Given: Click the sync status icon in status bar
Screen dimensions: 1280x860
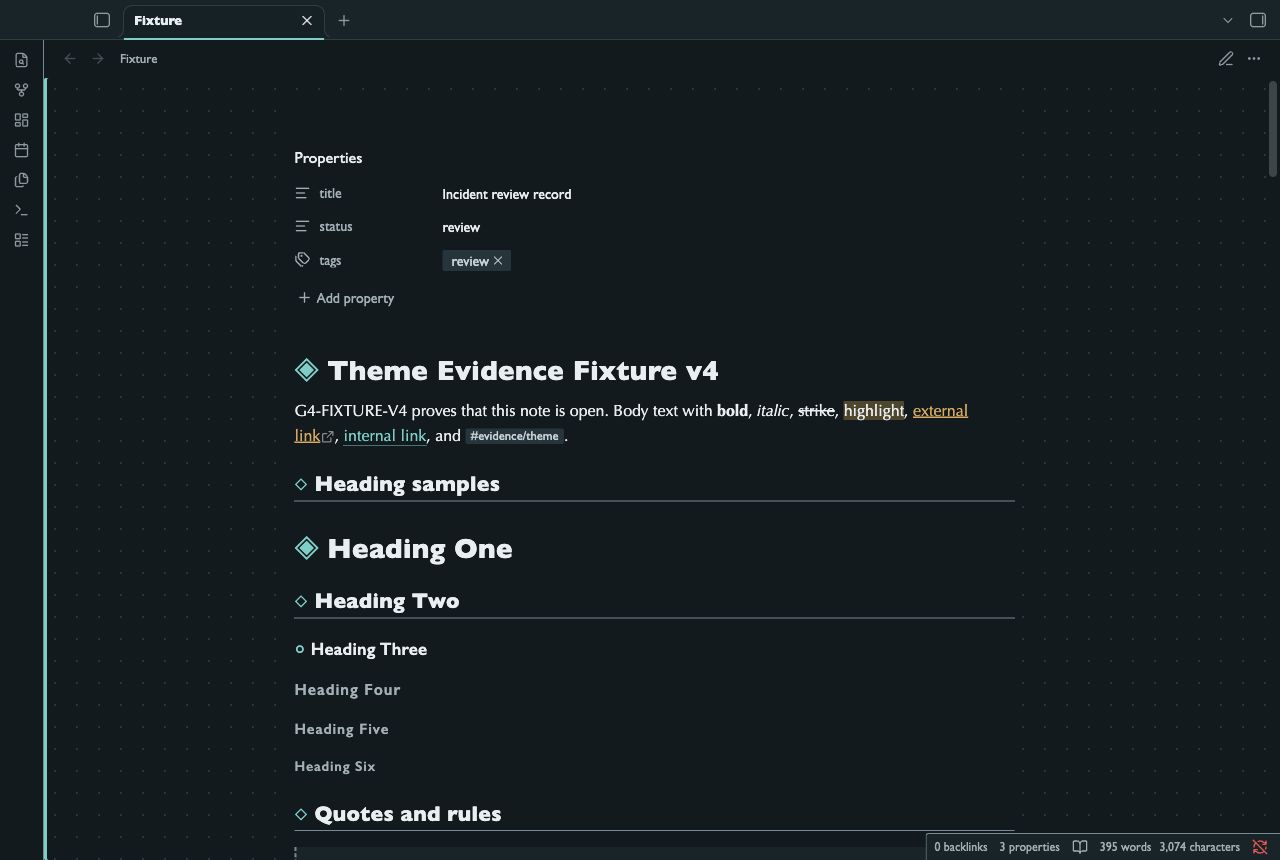Looking at the screenshot, I should (x=1260, y=847).
